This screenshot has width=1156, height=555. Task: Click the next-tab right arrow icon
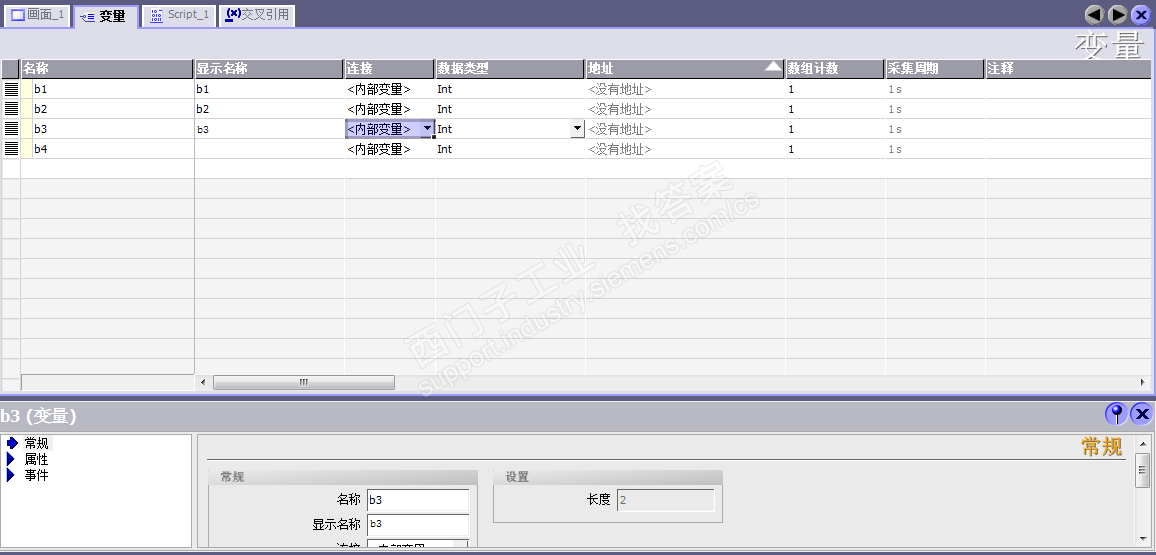[1118, 15]
